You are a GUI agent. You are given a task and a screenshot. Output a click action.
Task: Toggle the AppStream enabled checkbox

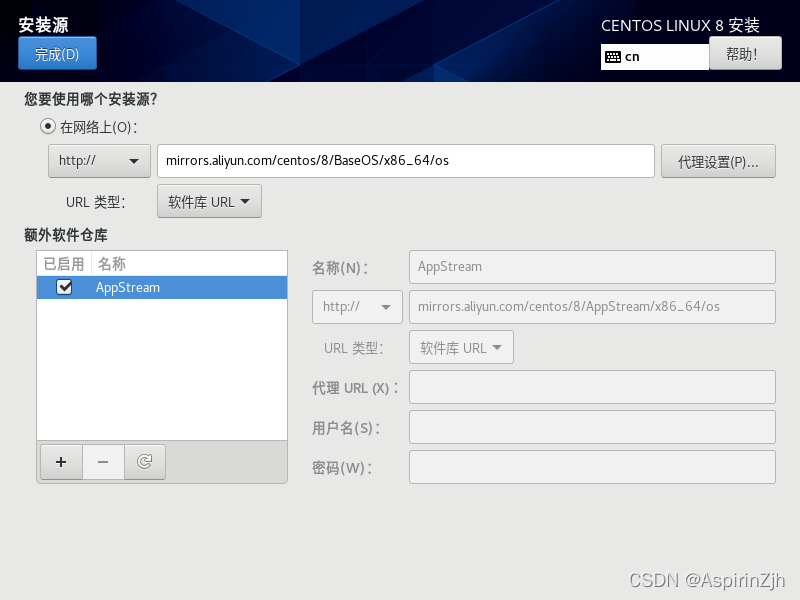coord(64,287)
